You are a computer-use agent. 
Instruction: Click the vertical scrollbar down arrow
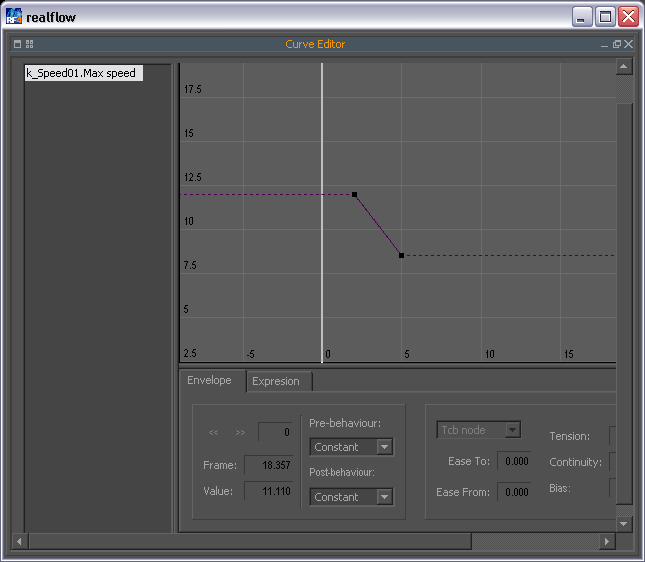624,523
